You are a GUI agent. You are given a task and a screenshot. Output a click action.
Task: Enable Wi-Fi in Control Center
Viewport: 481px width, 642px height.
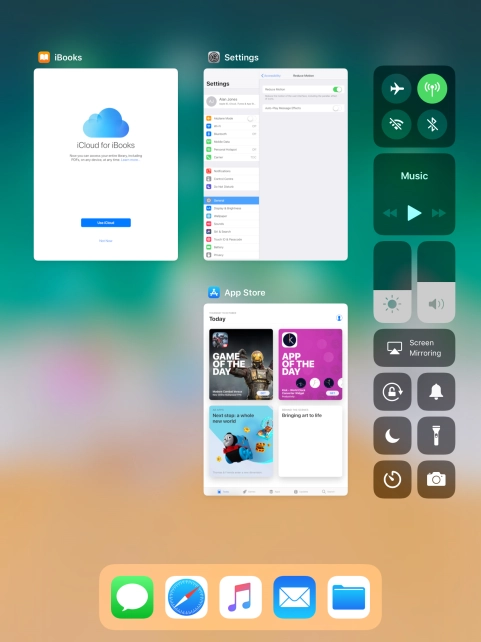[x=396, y=124]
